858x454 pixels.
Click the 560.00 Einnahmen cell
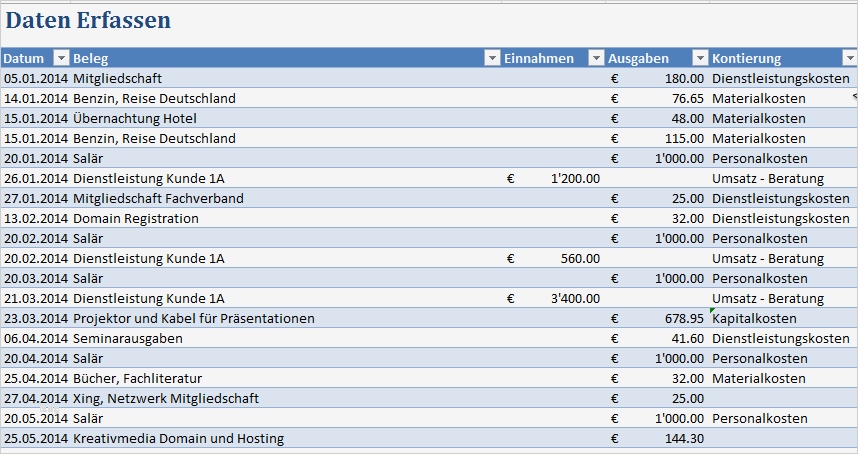(x=580, y=258)
